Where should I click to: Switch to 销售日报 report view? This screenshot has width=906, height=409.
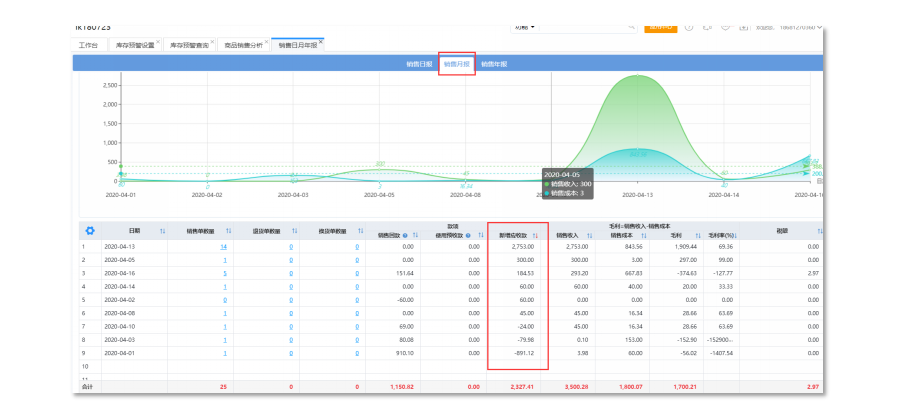(x=420, y=64)
